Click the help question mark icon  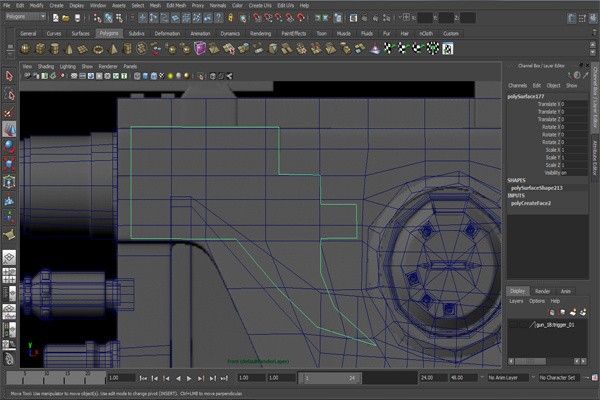click(x=218, y=18)
